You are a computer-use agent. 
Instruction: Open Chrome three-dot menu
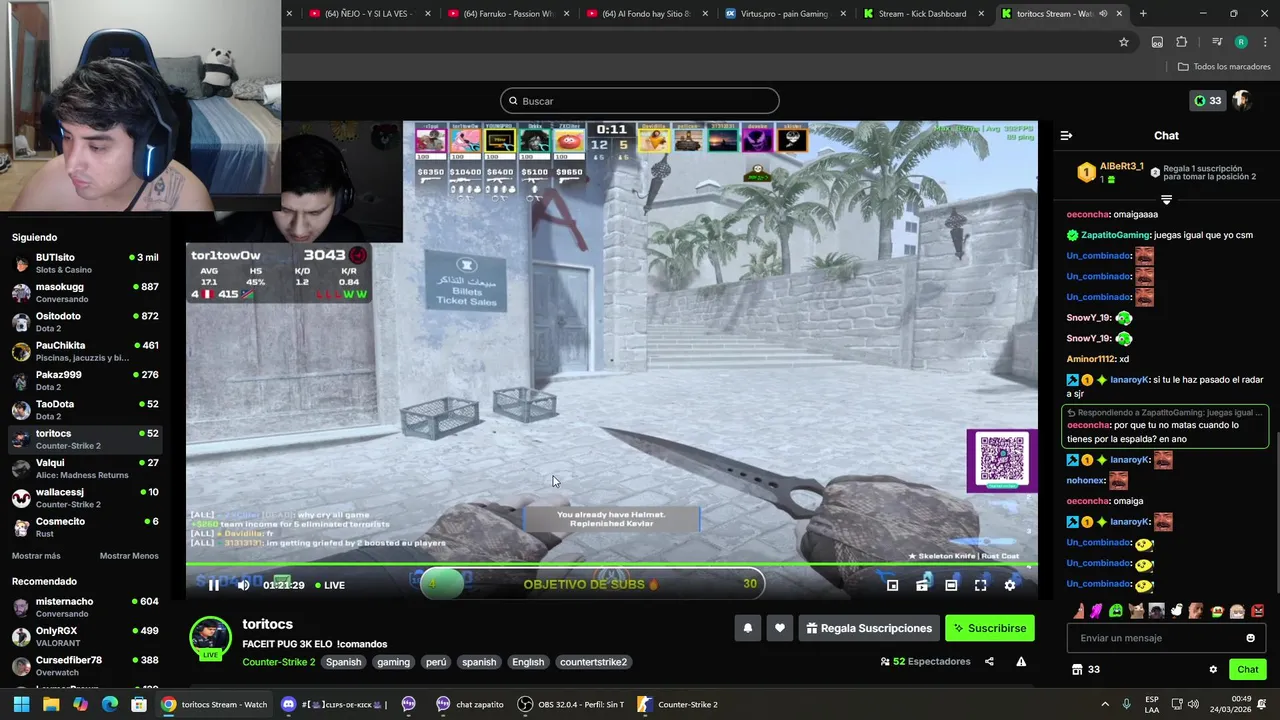click(x=1265, y=42)
